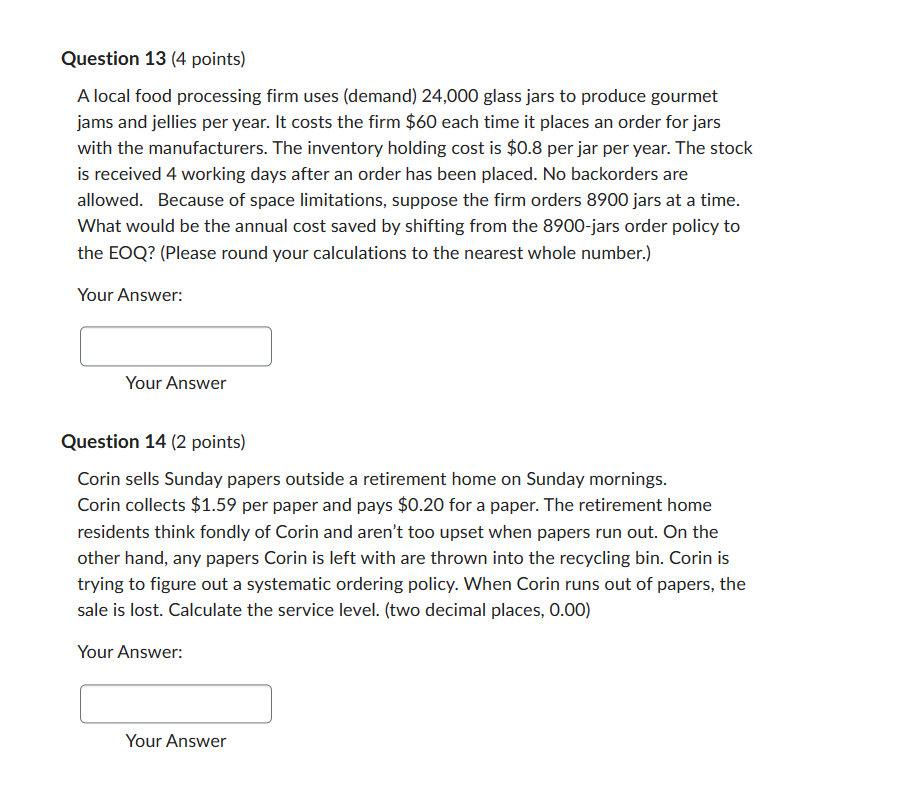
Task: Click inside the Question 14 answer box
Action: pyautogui.click(x=175, y=703)
